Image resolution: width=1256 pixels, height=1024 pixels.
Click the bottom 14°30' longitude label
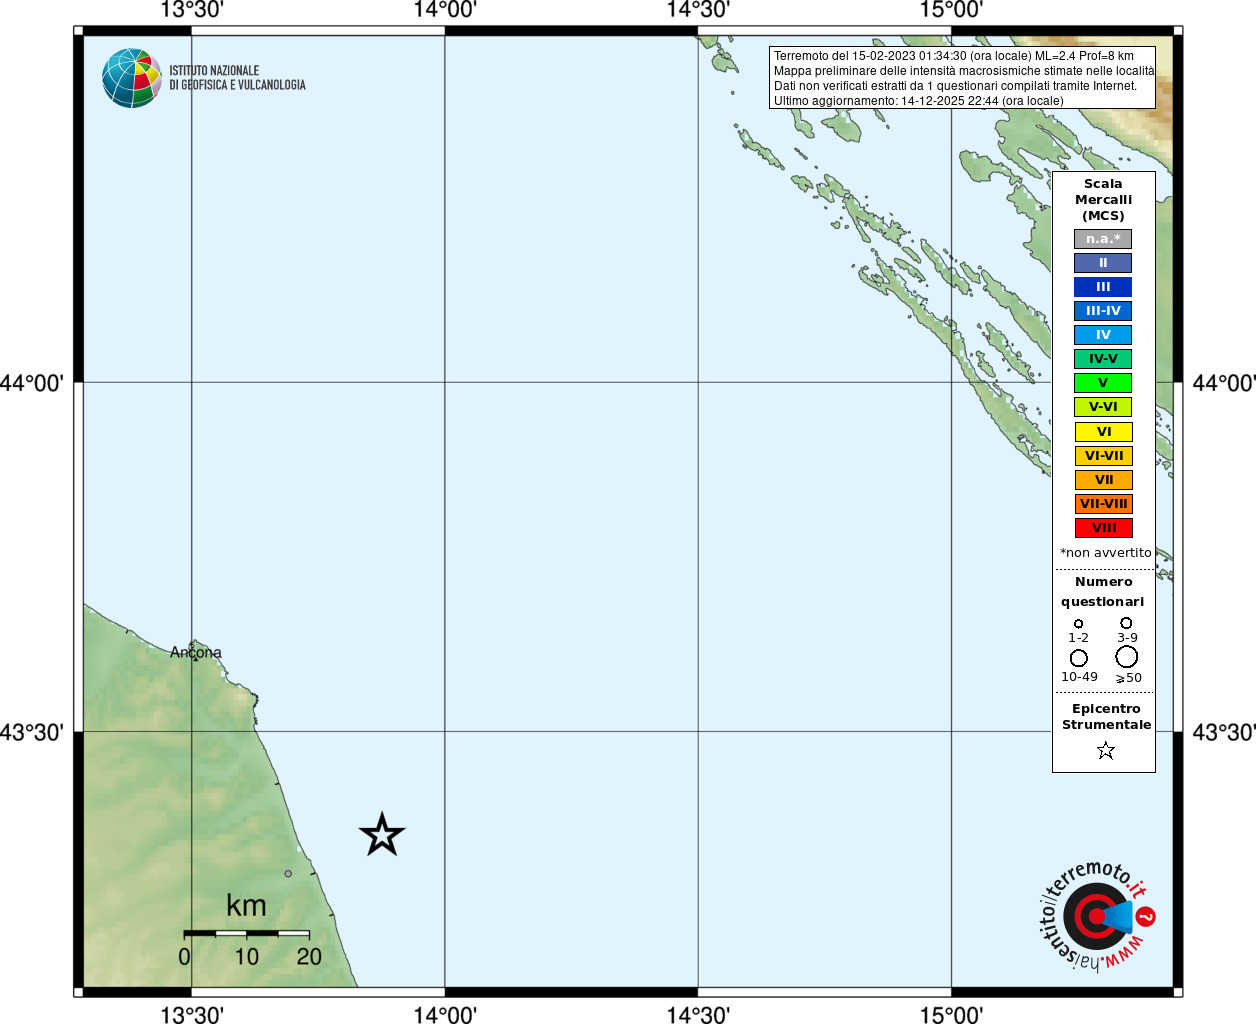click(x=698, y=1014)
